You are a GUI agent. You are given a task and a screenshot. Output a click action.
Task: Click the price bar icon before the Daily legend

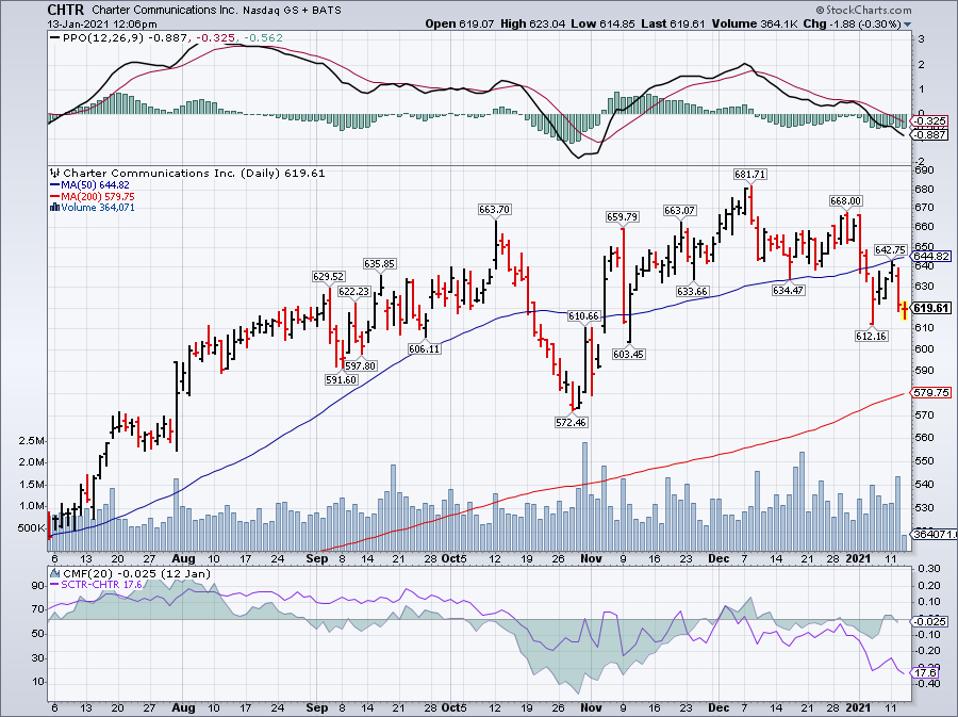[x=55, y=173]
